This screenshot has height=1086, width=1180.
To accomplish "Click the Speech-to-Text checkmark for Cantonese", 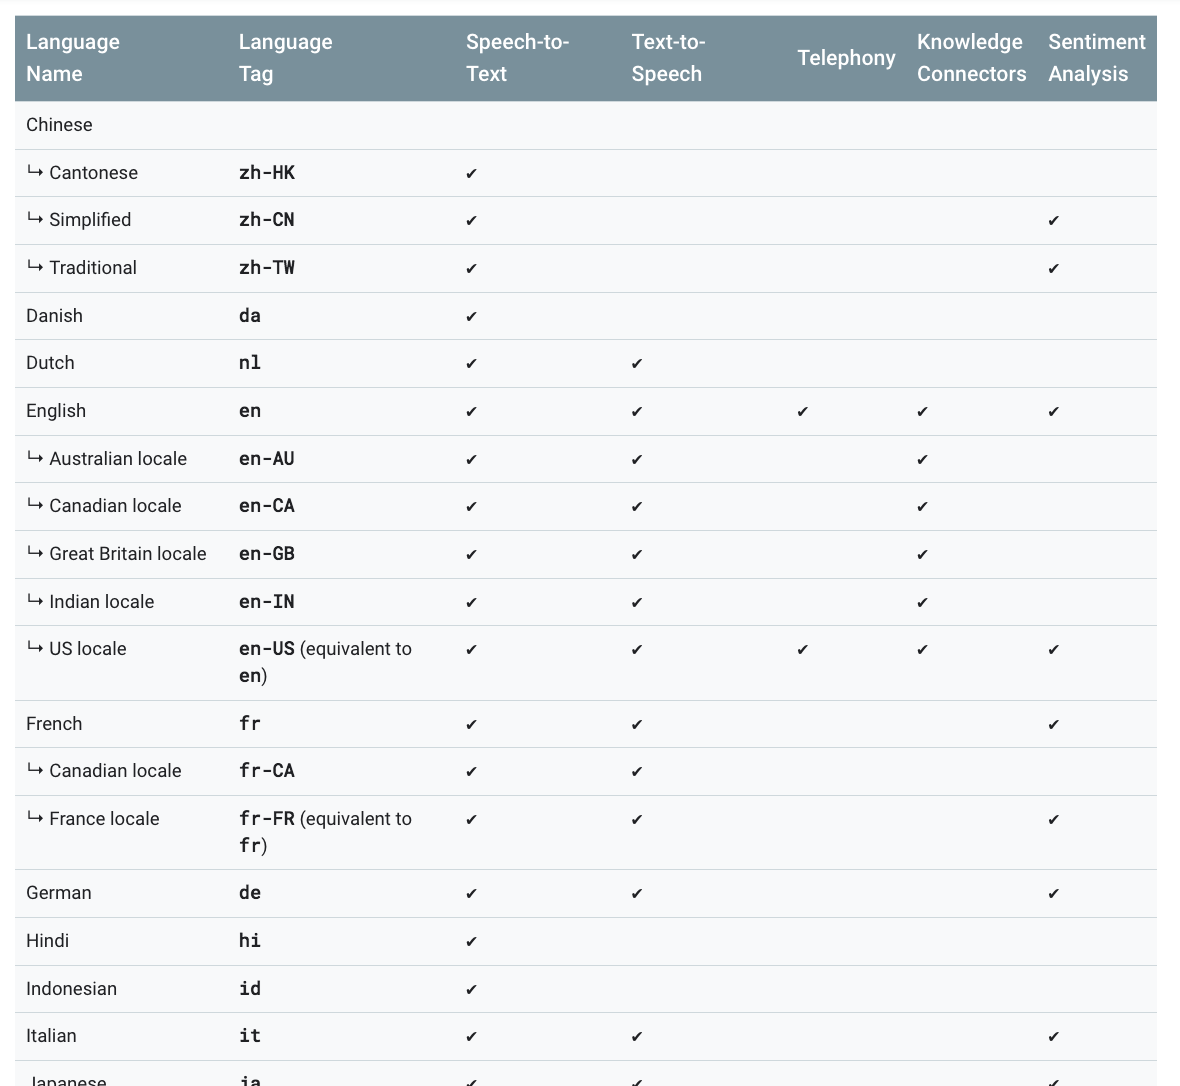I will (x=470, y=172).
